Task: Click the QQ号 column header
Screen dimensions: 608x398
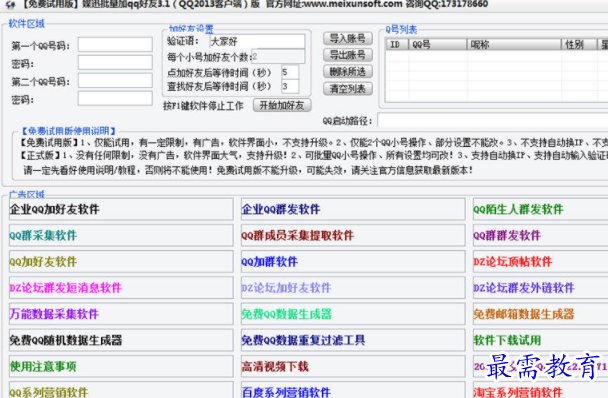Action: pos(438,45)
